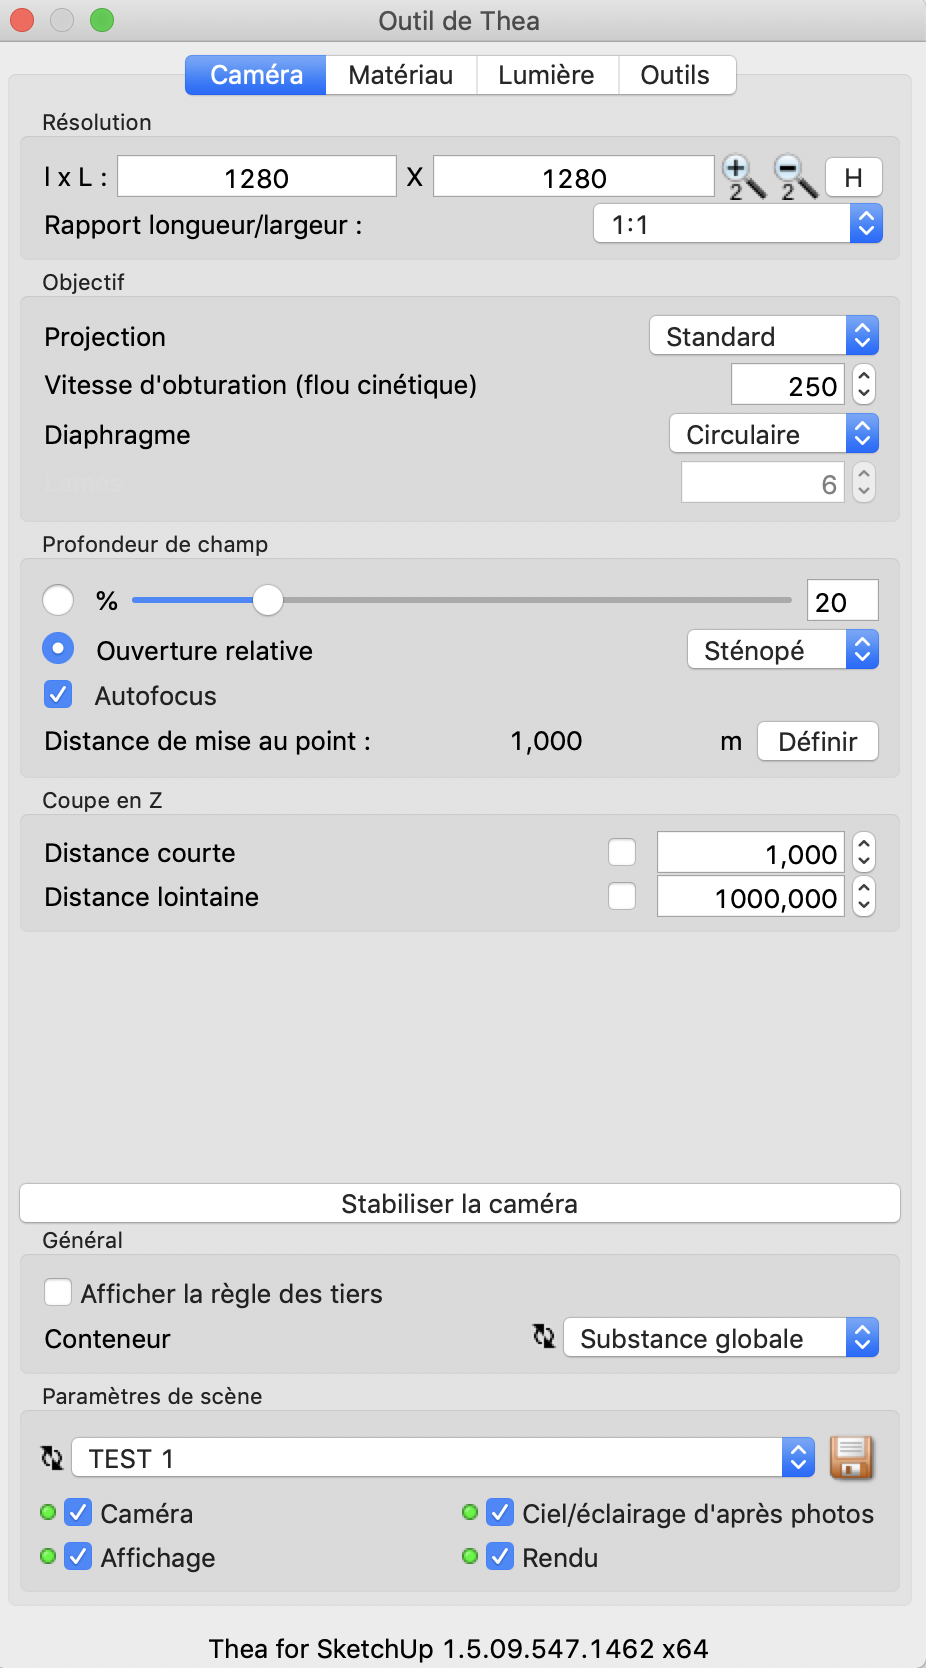Click the zoom out resolution magnifier icon
This screenshot has height=1668, width=926.
coord(795,177)
